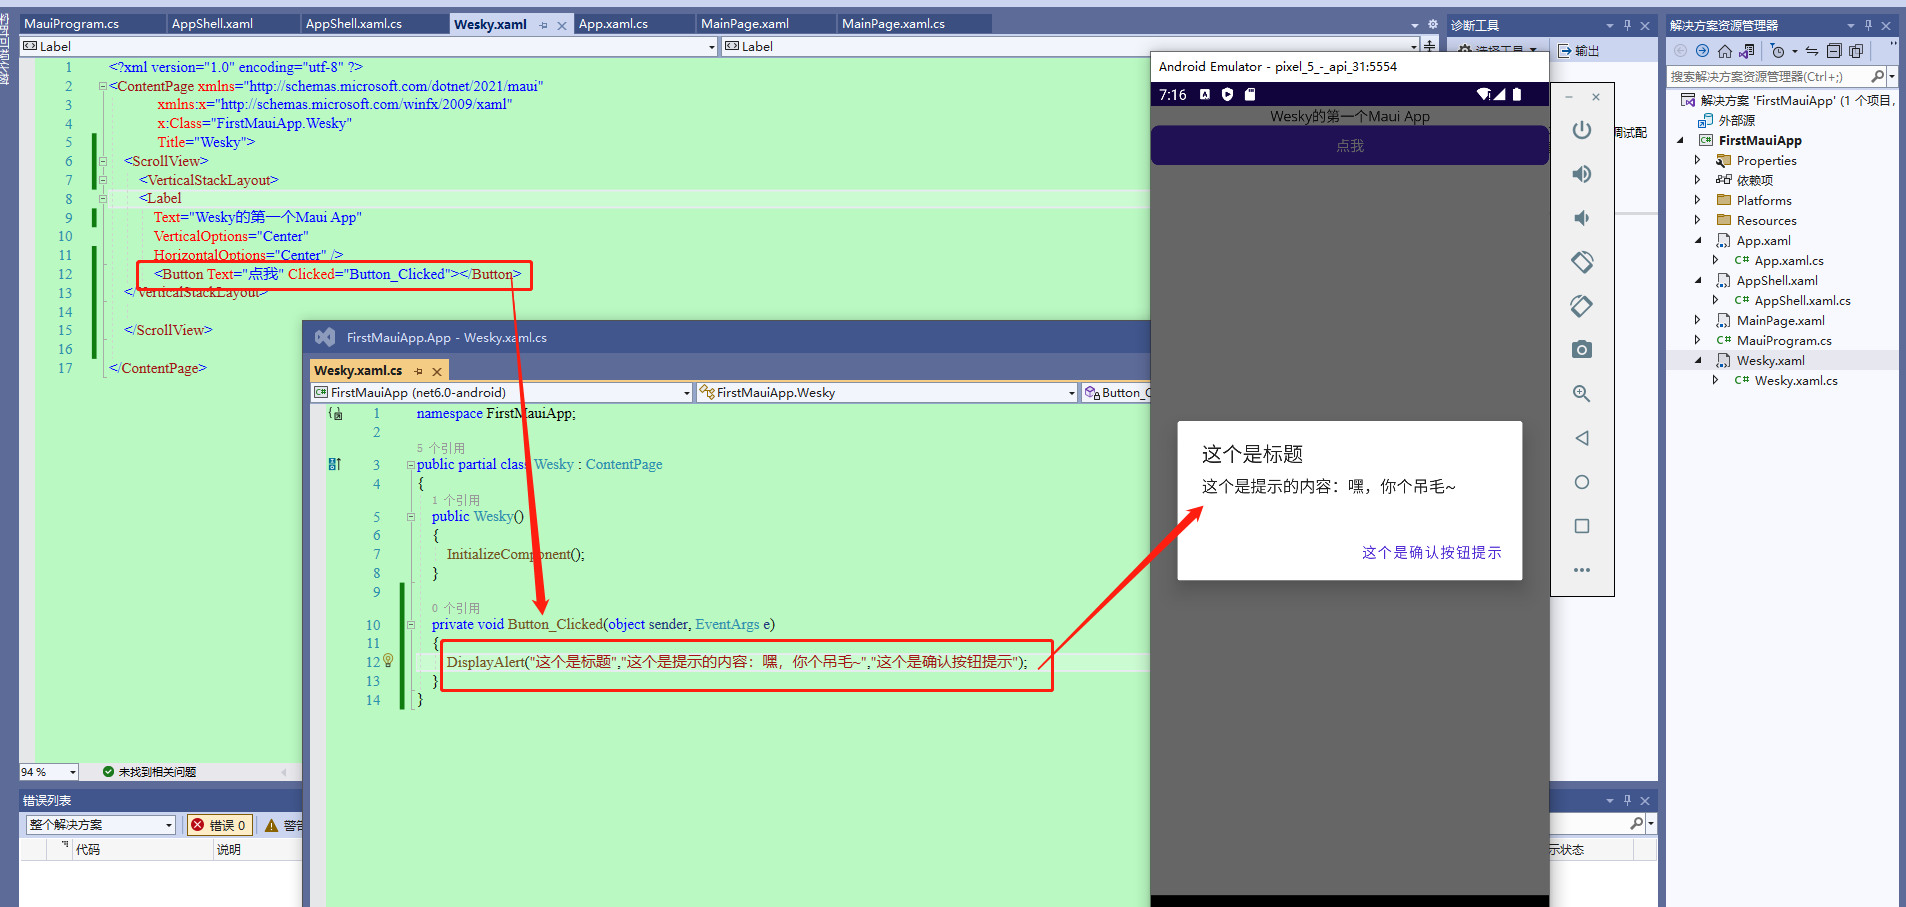
Task: Tap emulator Overview square button
Action: click(1581, 526)
